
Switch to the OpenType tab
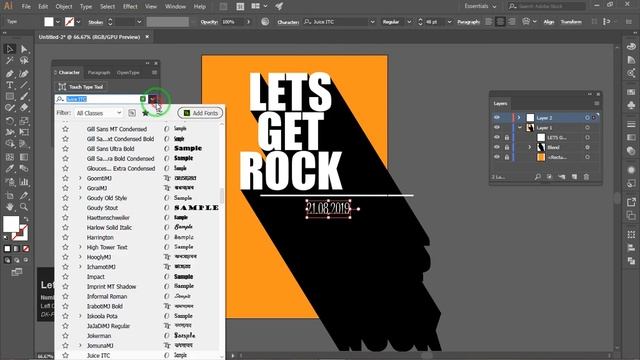point(128,73)
